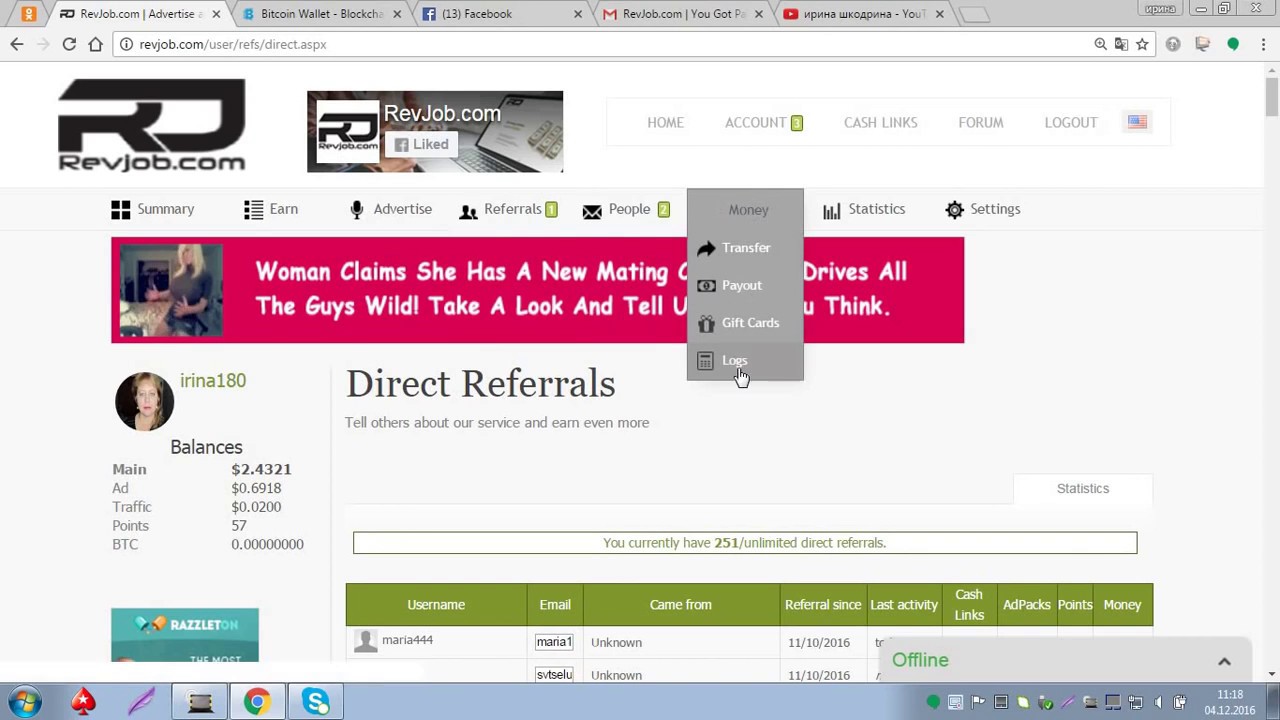Click the pink mating banner ad
1280x720 pixels.
click(x=537, y=290)
